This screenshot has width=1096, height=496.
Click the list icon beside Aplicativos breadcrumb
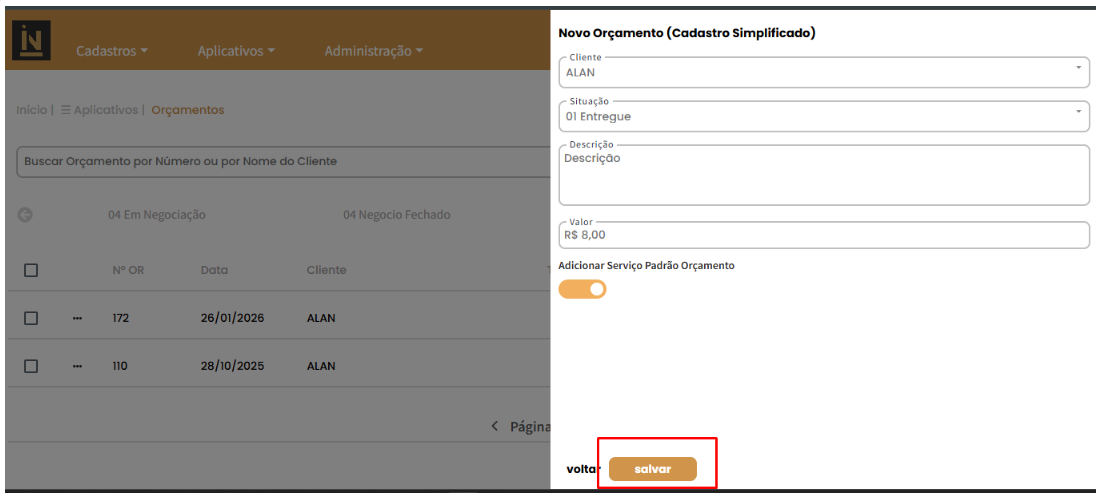click(66, 110)
